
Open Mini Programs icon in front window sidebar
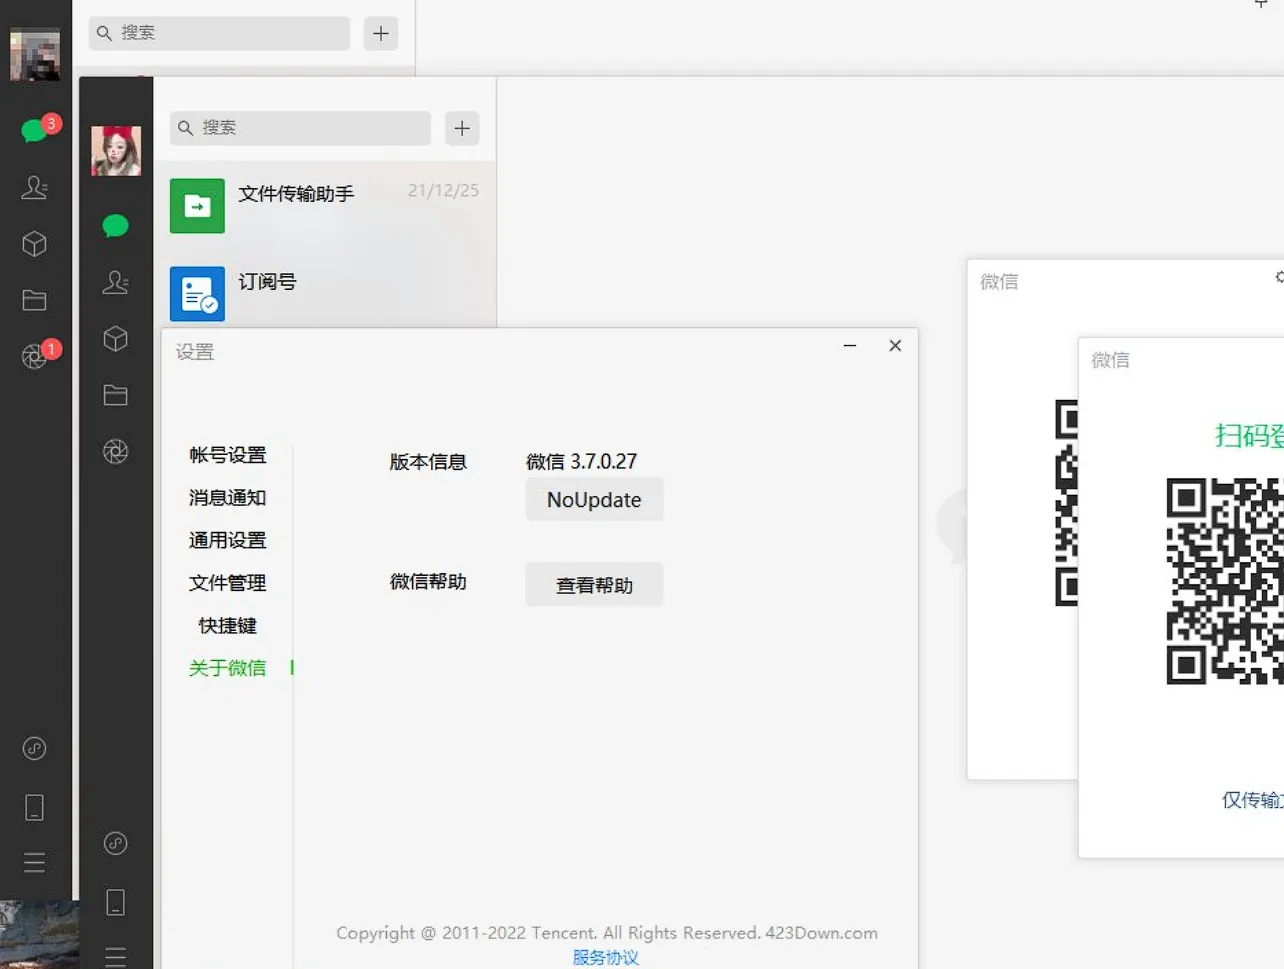pyautogui.click(x=116, y=843)
